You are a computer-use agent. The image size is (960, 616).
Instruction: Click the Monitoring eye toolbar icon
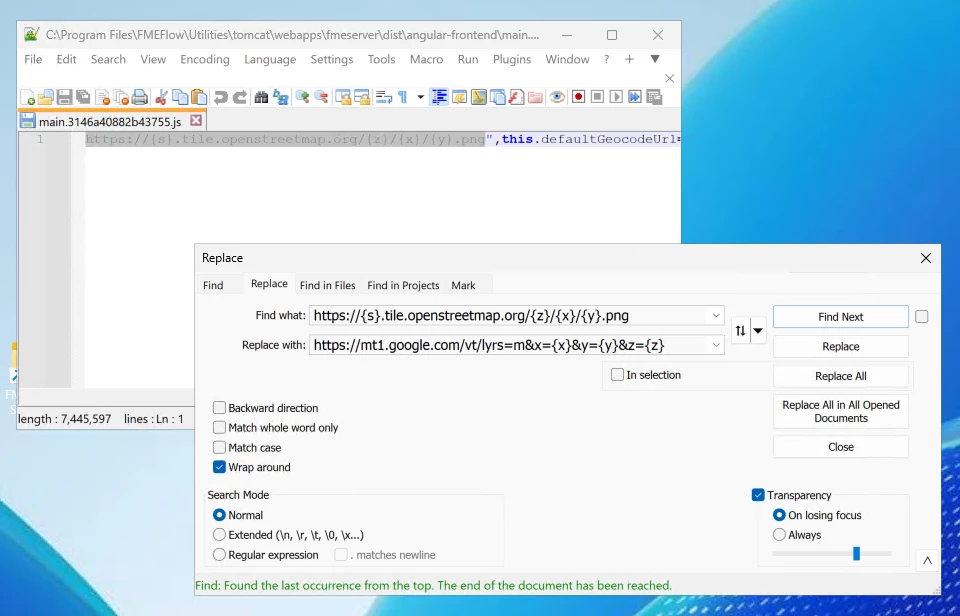pos(557,97)
